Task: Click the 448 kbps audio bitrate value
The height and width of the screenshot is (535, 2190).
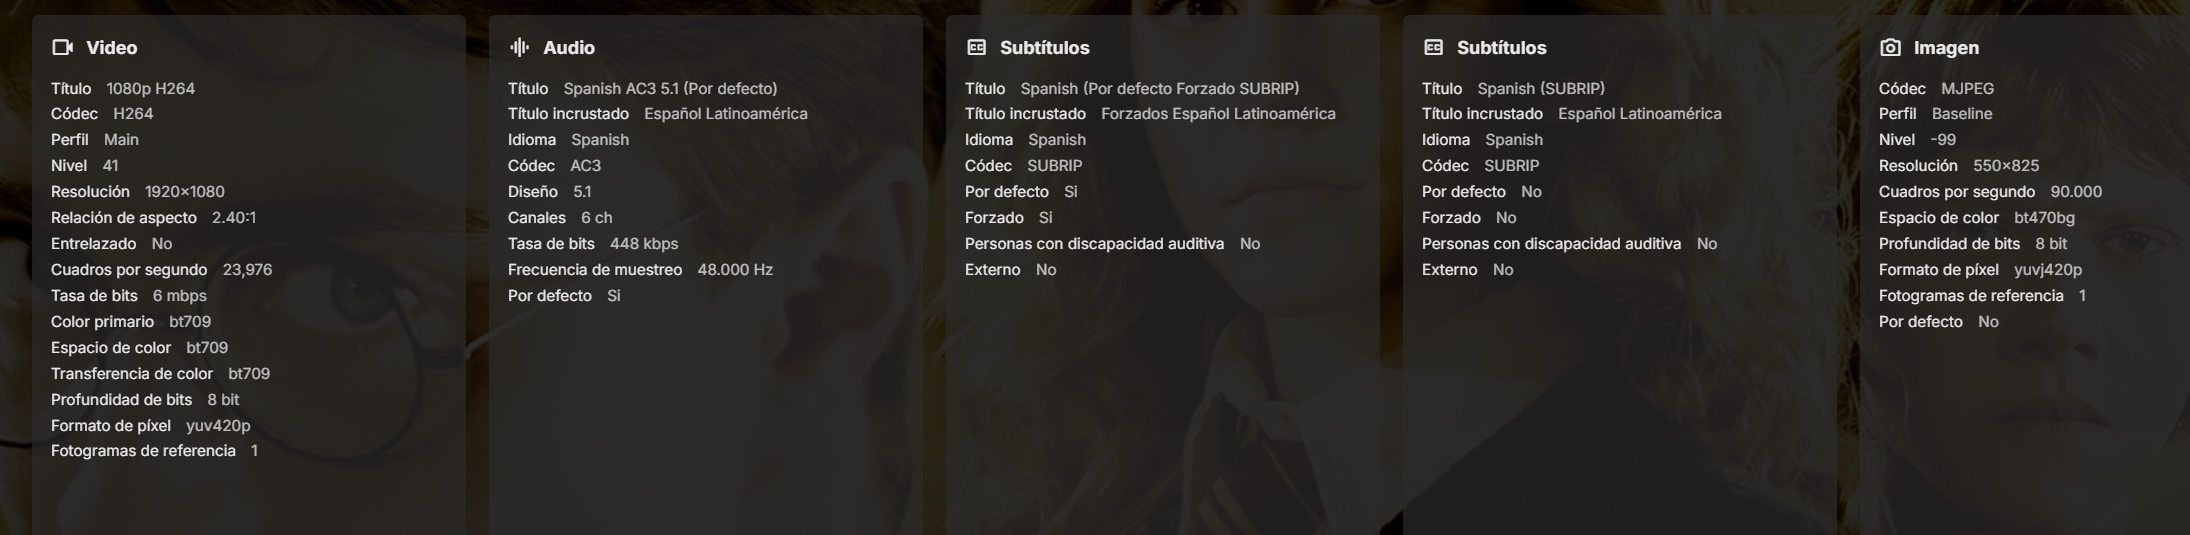Action: click(643, 244)
